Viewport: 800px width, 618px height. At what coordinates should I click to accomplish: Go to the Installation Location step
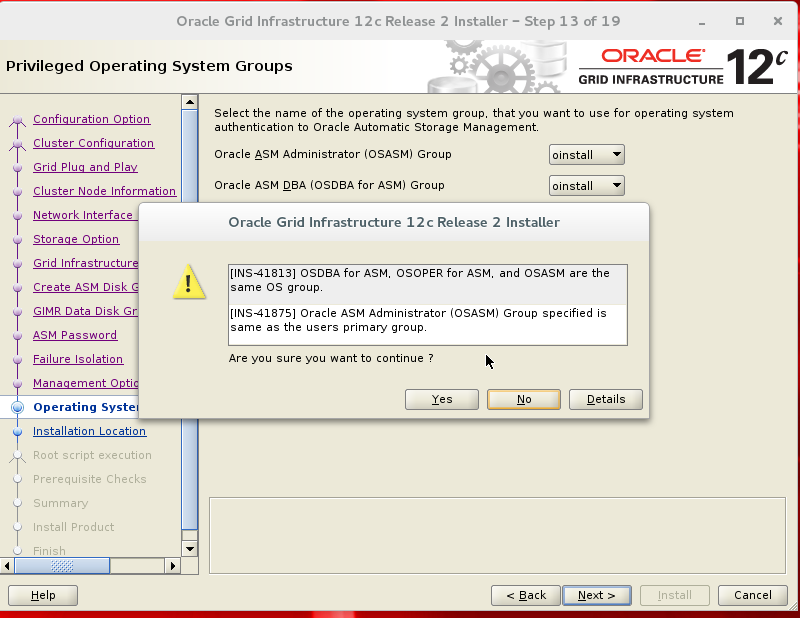click(89, 431)
